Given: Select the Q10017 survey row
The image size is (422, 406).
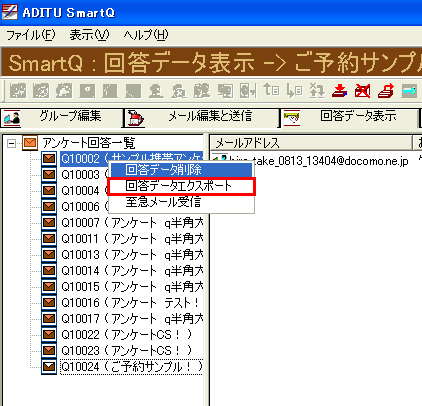Looking at the screenshot, I should pos(132,318).
